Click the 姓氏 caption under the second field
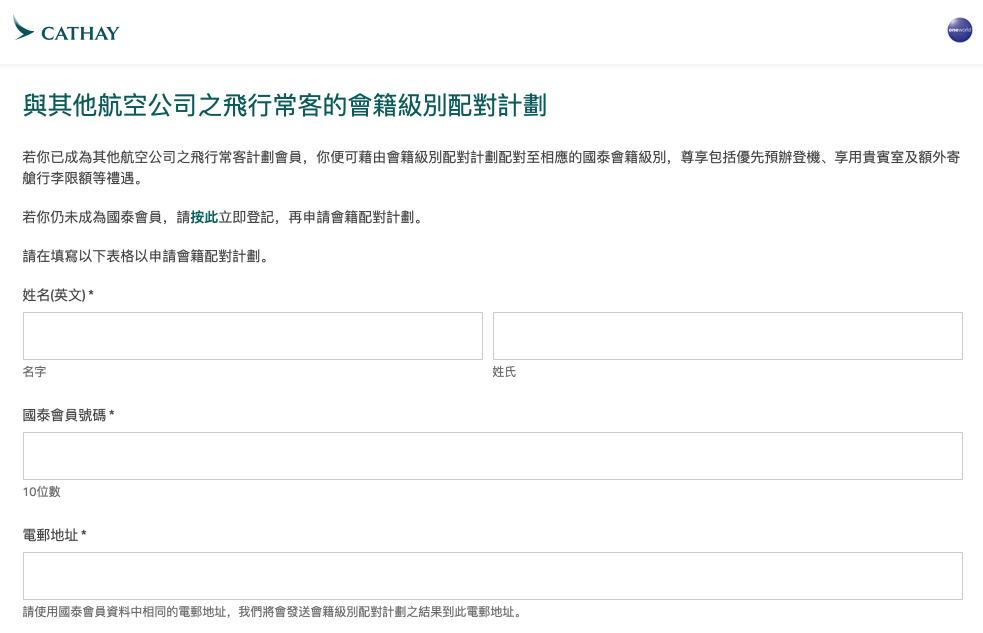 pyautogui.click(x=504, y=372)
